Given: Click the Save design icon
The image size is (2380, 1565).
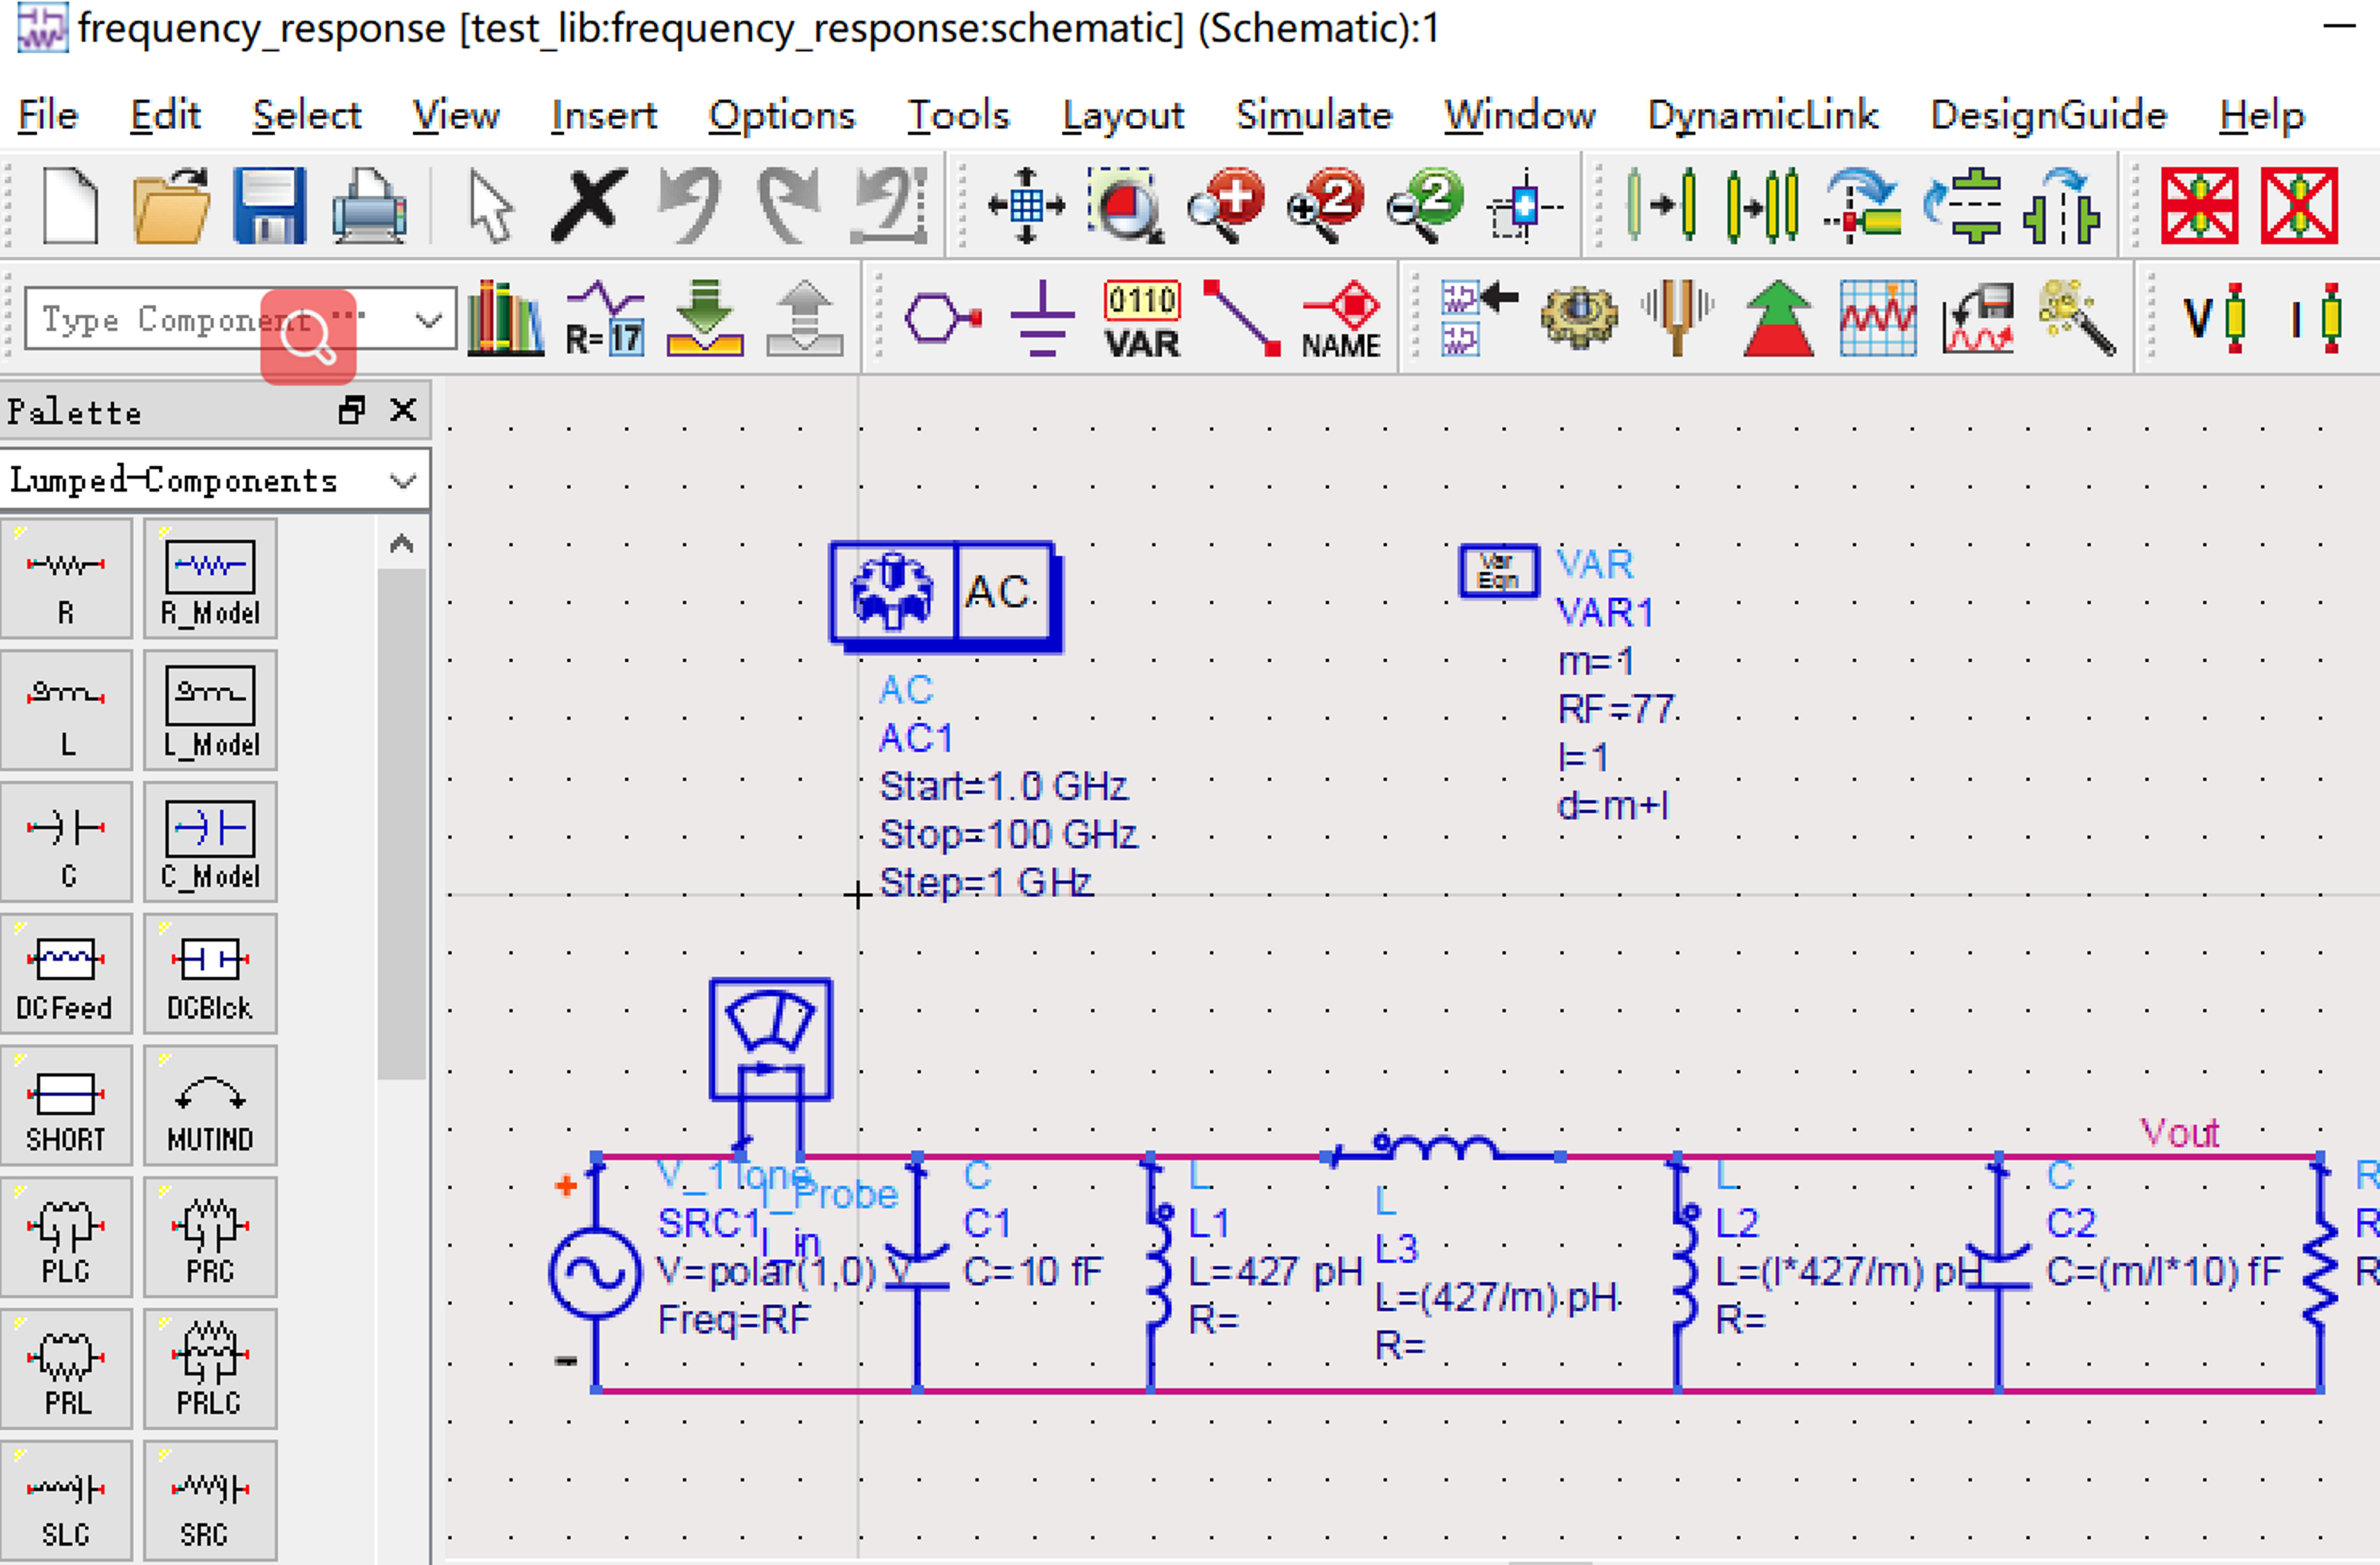Looking at the screenshot, I should 269,206.
